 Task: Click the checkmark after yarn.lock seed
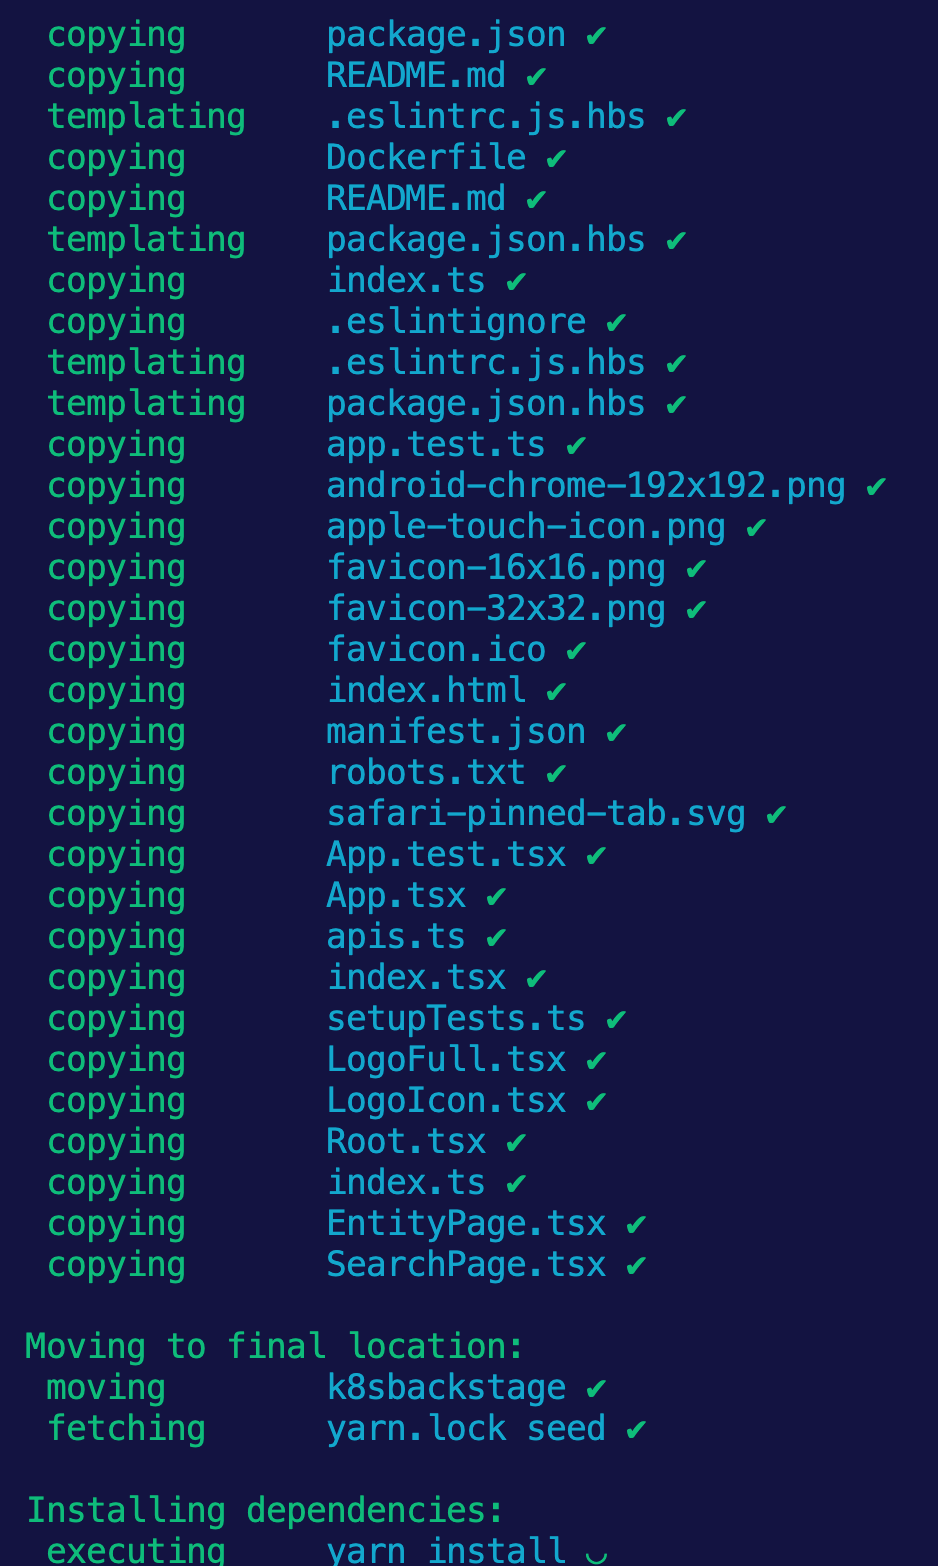point(636,1430)
